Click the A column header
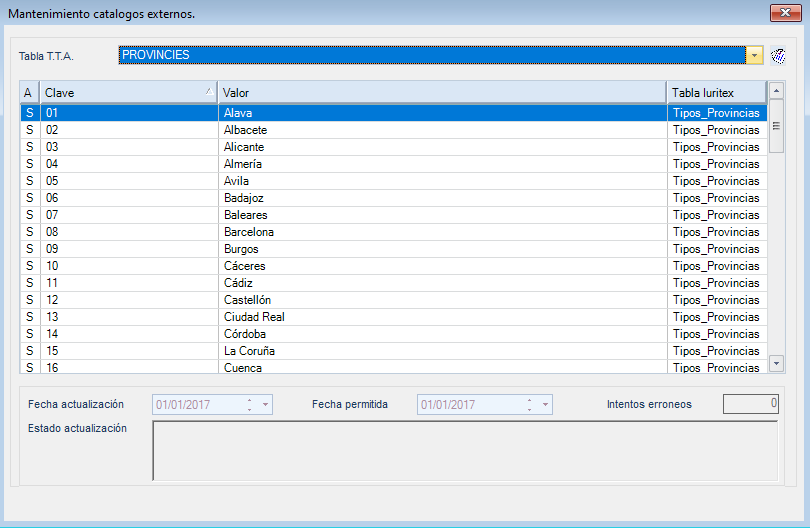Viewport: 810px width, 528px height. (29, 93)
